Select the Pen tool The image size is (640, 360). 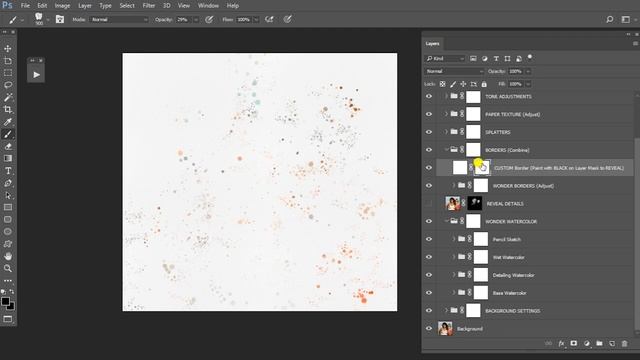click(x=8, y=183)
